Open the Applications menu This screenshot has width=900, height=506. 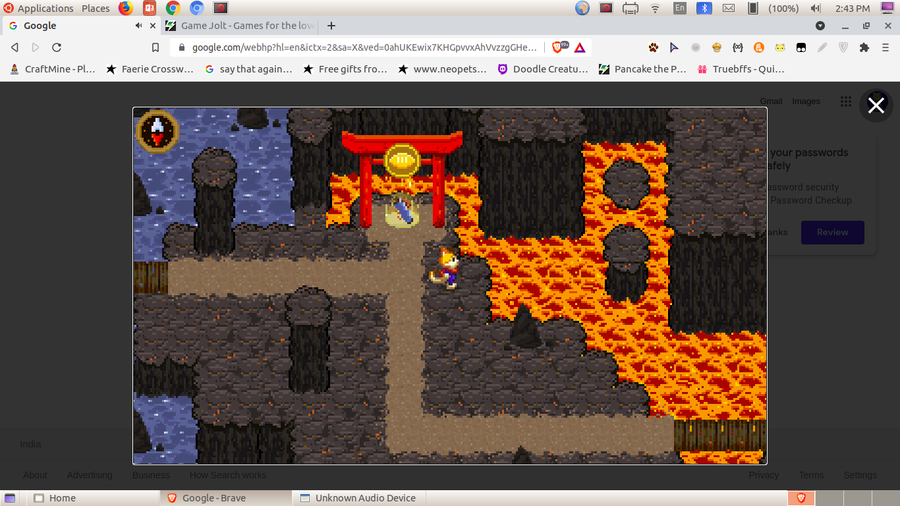click(x=38, y=8)
